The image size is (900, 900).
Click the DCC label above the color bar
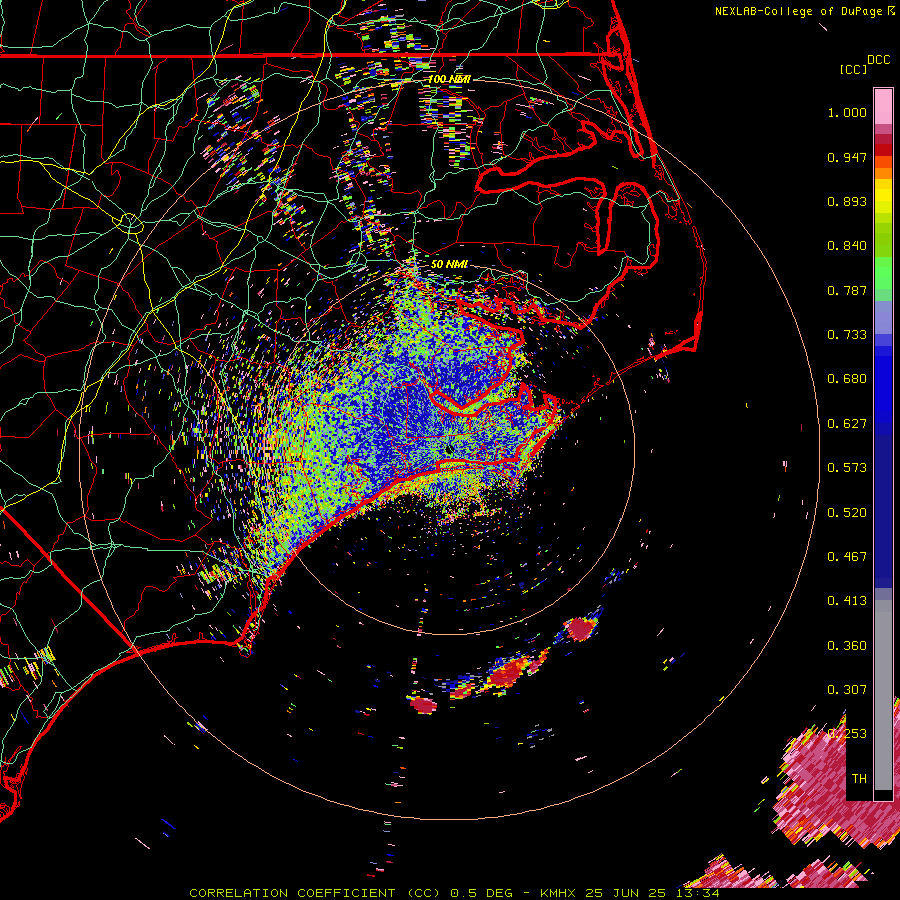[x=879, y=59]
